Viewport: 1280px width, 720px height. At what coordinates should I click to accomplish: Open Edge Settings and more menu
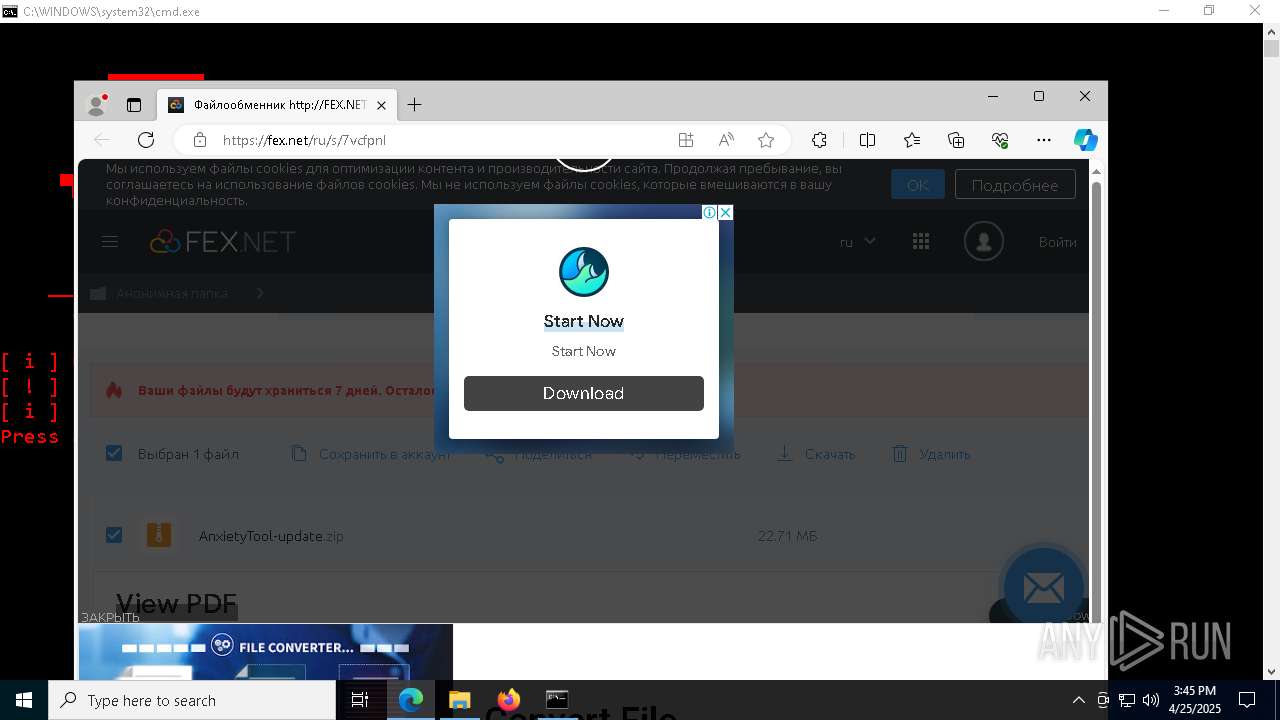[x=1044, y=140]
